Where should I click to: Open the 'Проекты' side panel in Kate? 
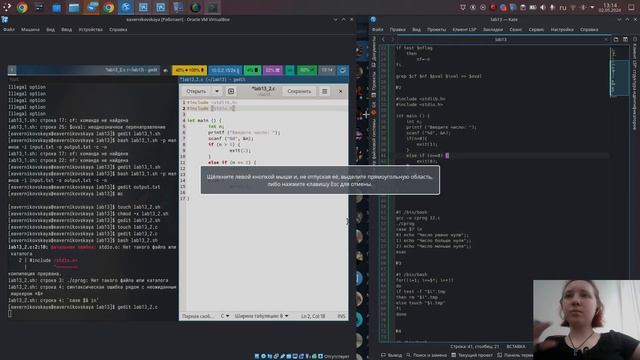[374, 84]
